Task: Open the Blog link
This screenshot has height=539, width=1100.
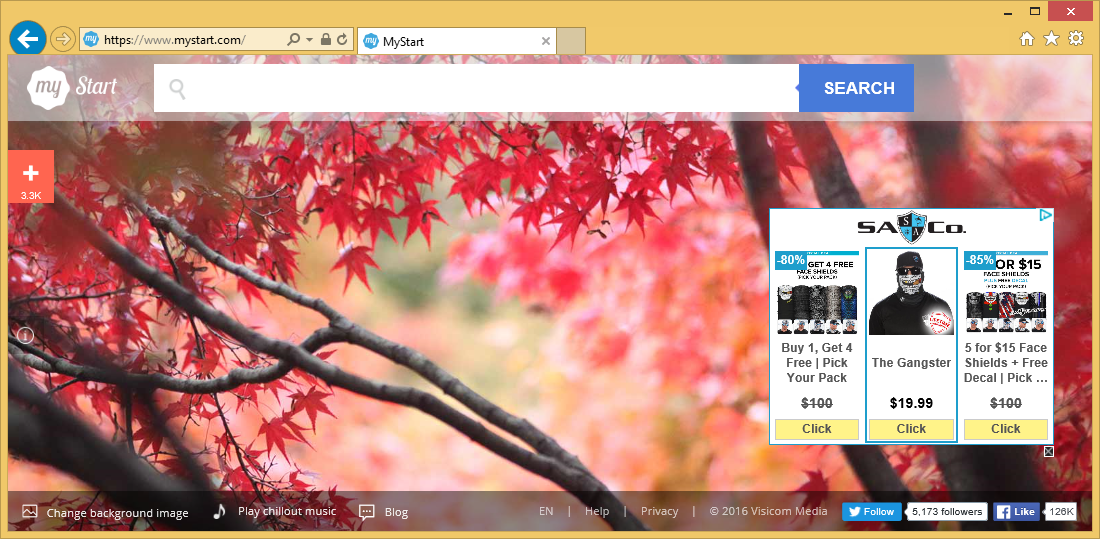Action: point(384,512)
